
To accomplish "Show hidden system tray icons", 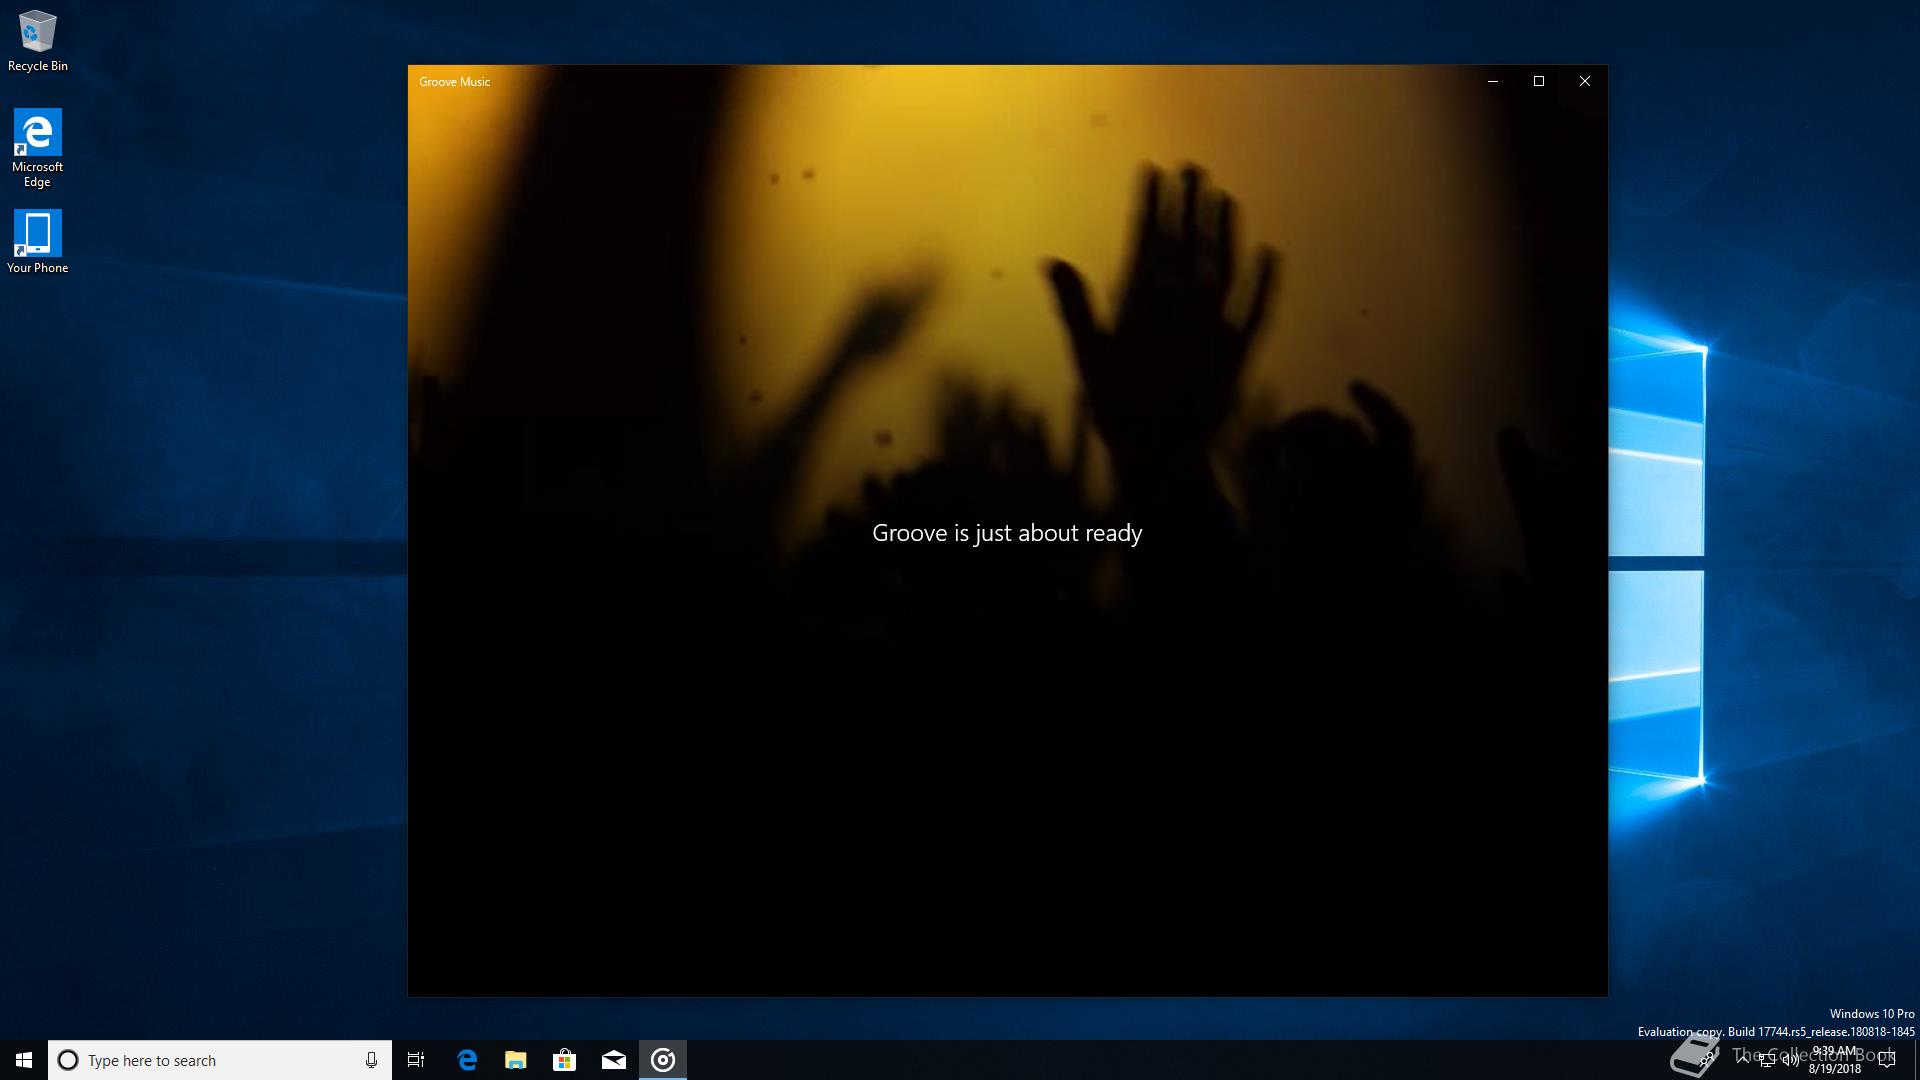I will [x=1743, y=1059].
